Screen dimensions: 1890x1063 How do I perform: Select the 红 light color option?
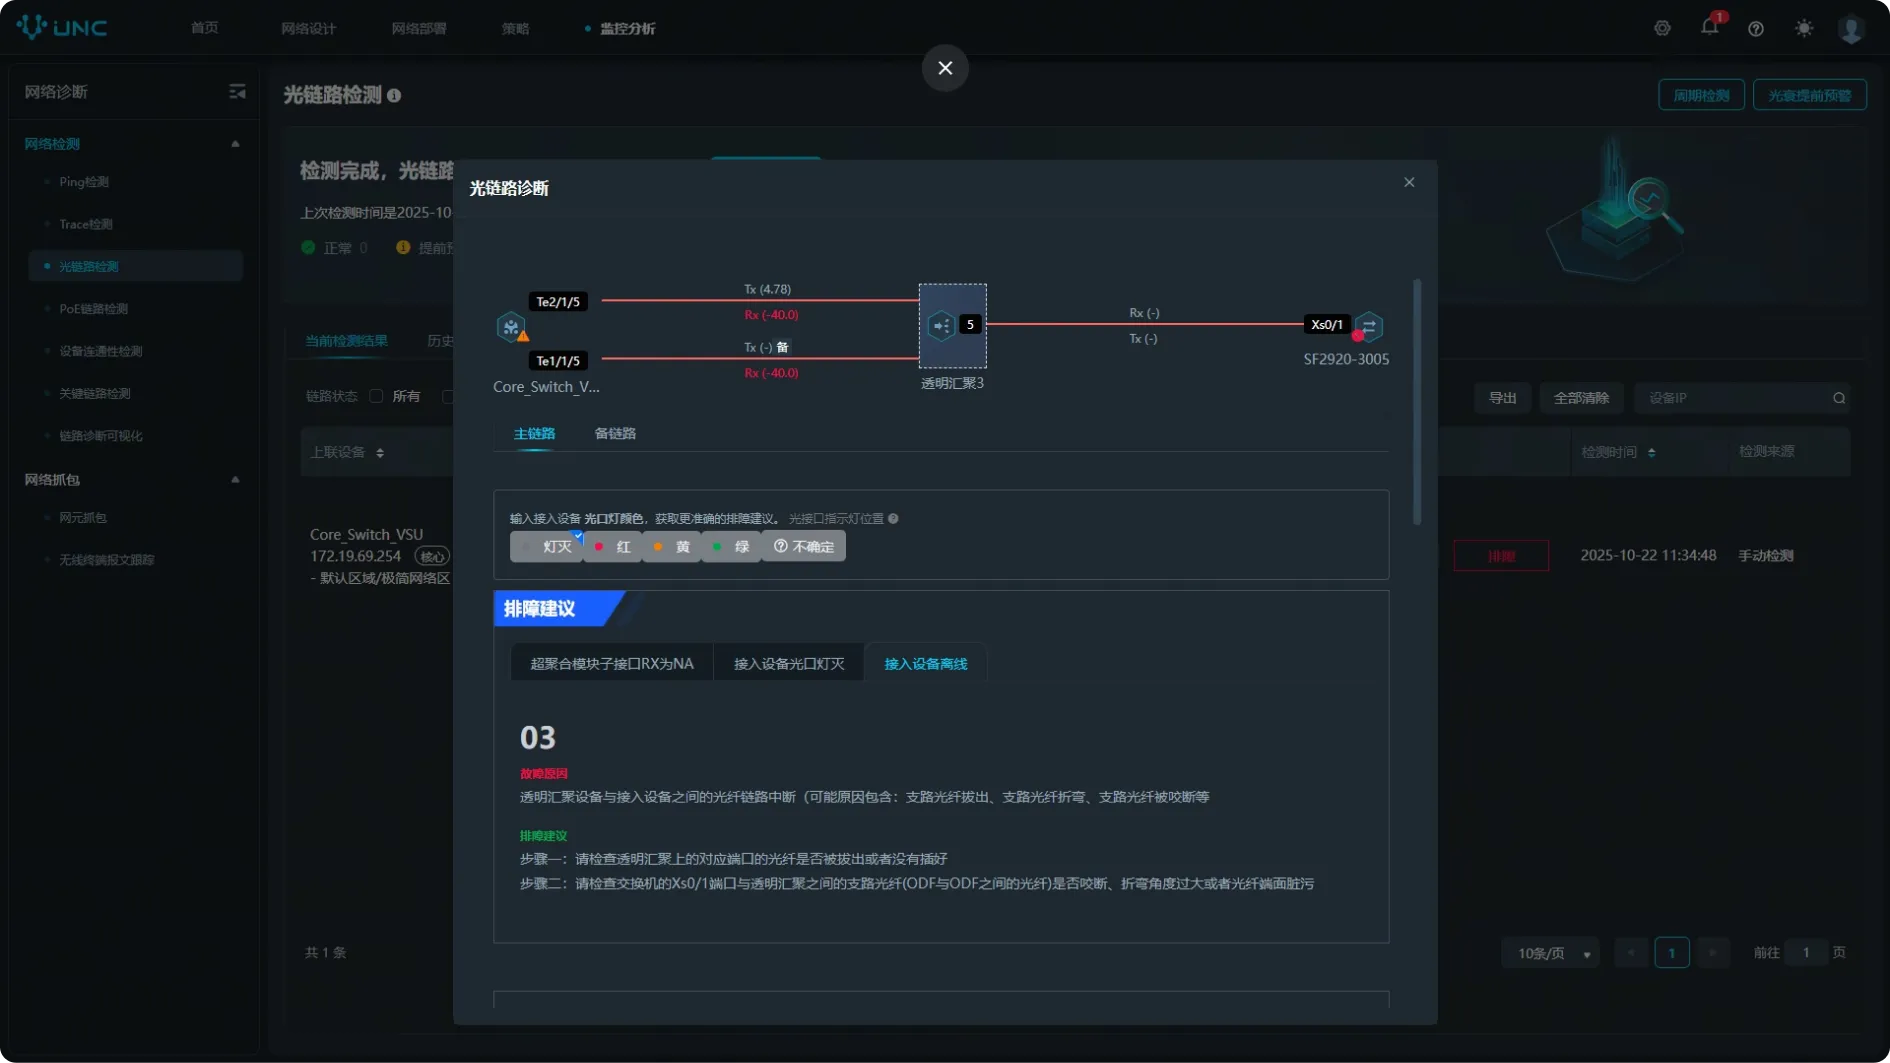(613, 547)
